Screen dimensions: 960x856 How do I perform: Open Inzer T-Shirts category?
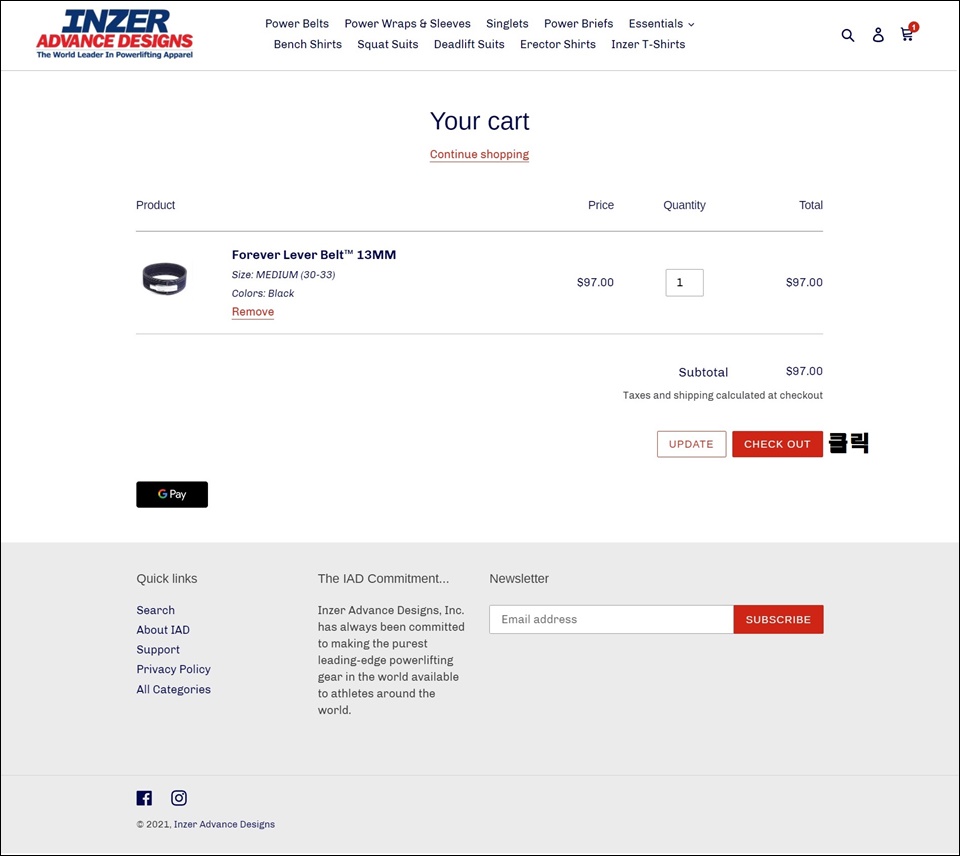[x=648, y=44]
